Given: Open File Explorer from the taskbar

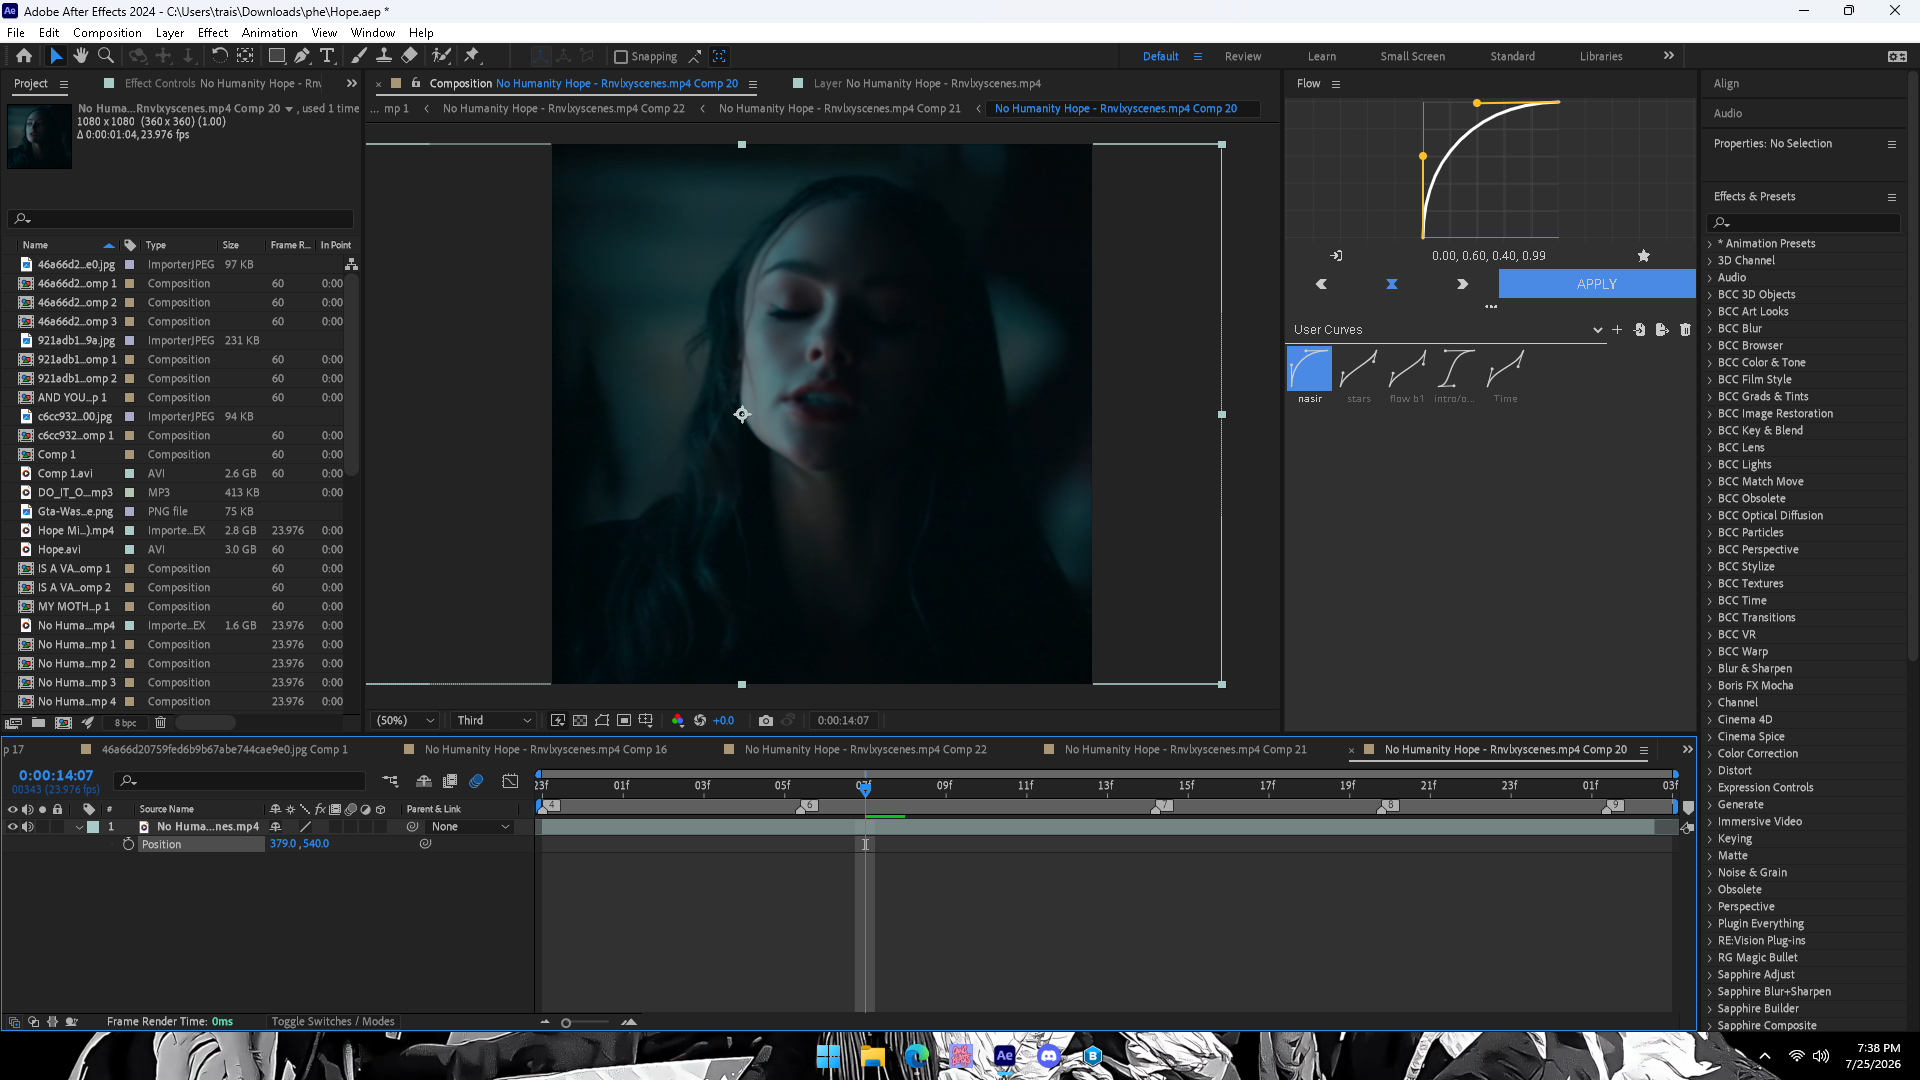Looking at the screenshot, I should [x=872, y=1056].
